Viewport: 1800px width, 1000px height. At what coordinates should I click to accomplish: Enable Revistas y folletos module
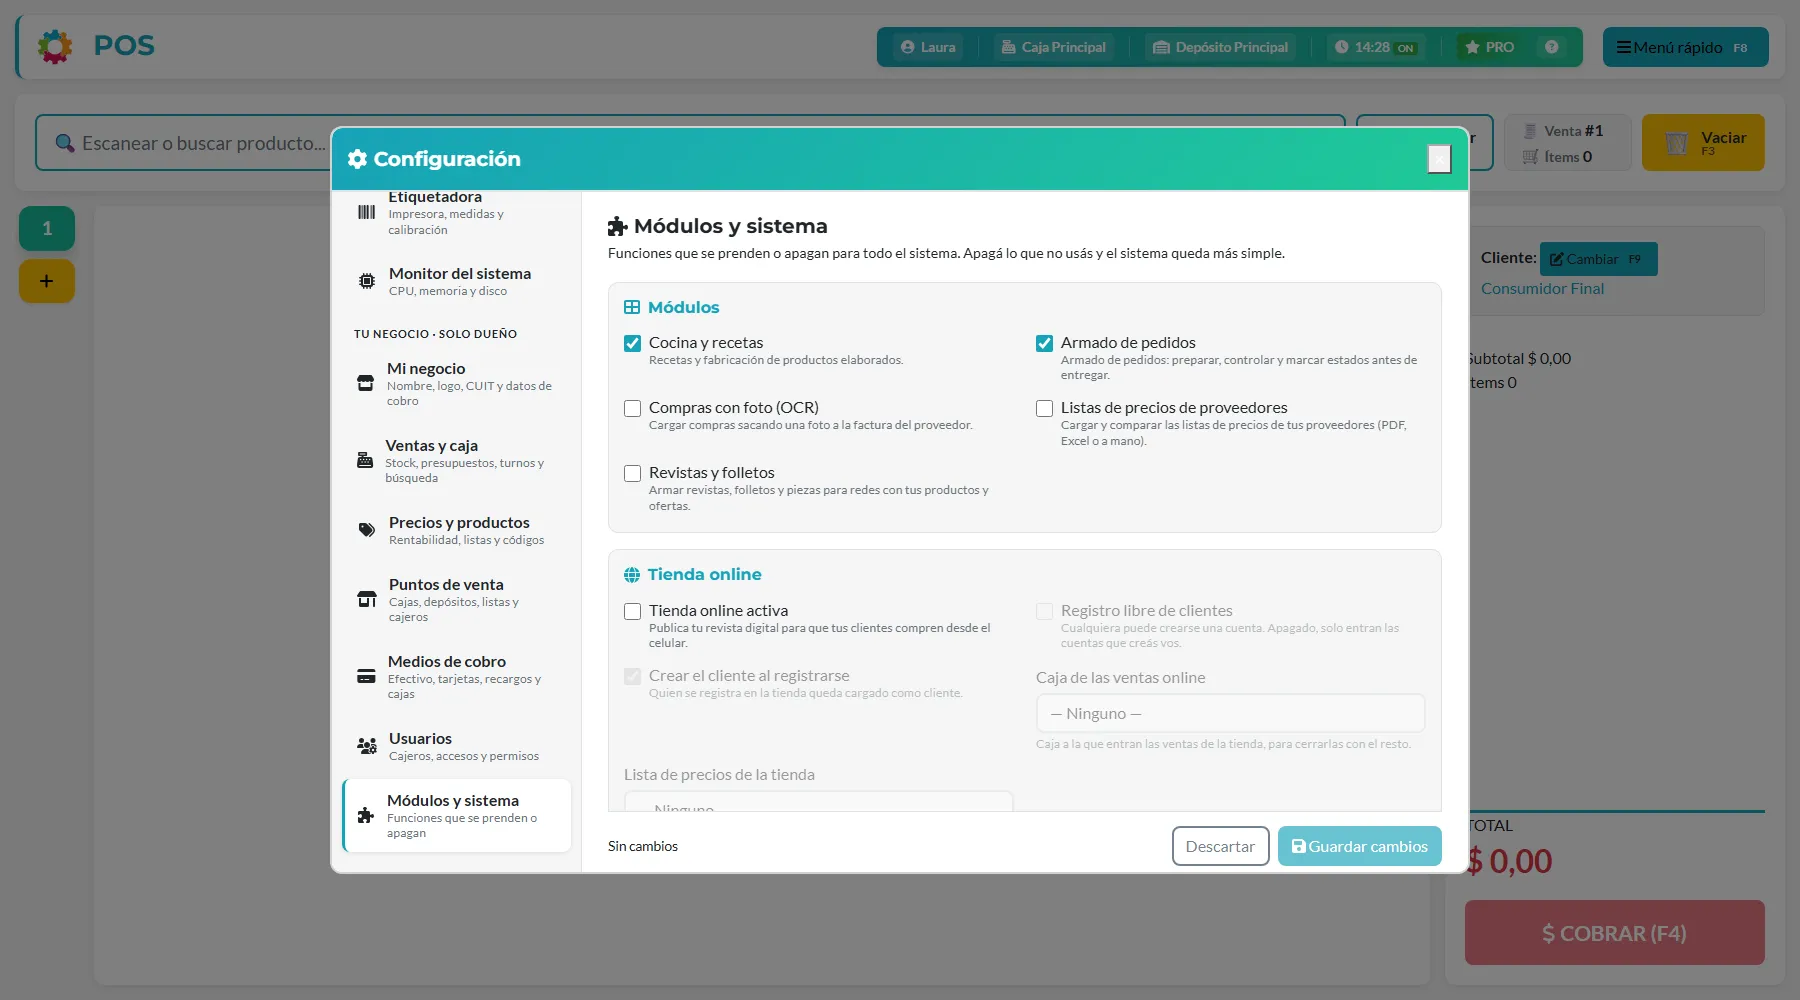point(632,473)
